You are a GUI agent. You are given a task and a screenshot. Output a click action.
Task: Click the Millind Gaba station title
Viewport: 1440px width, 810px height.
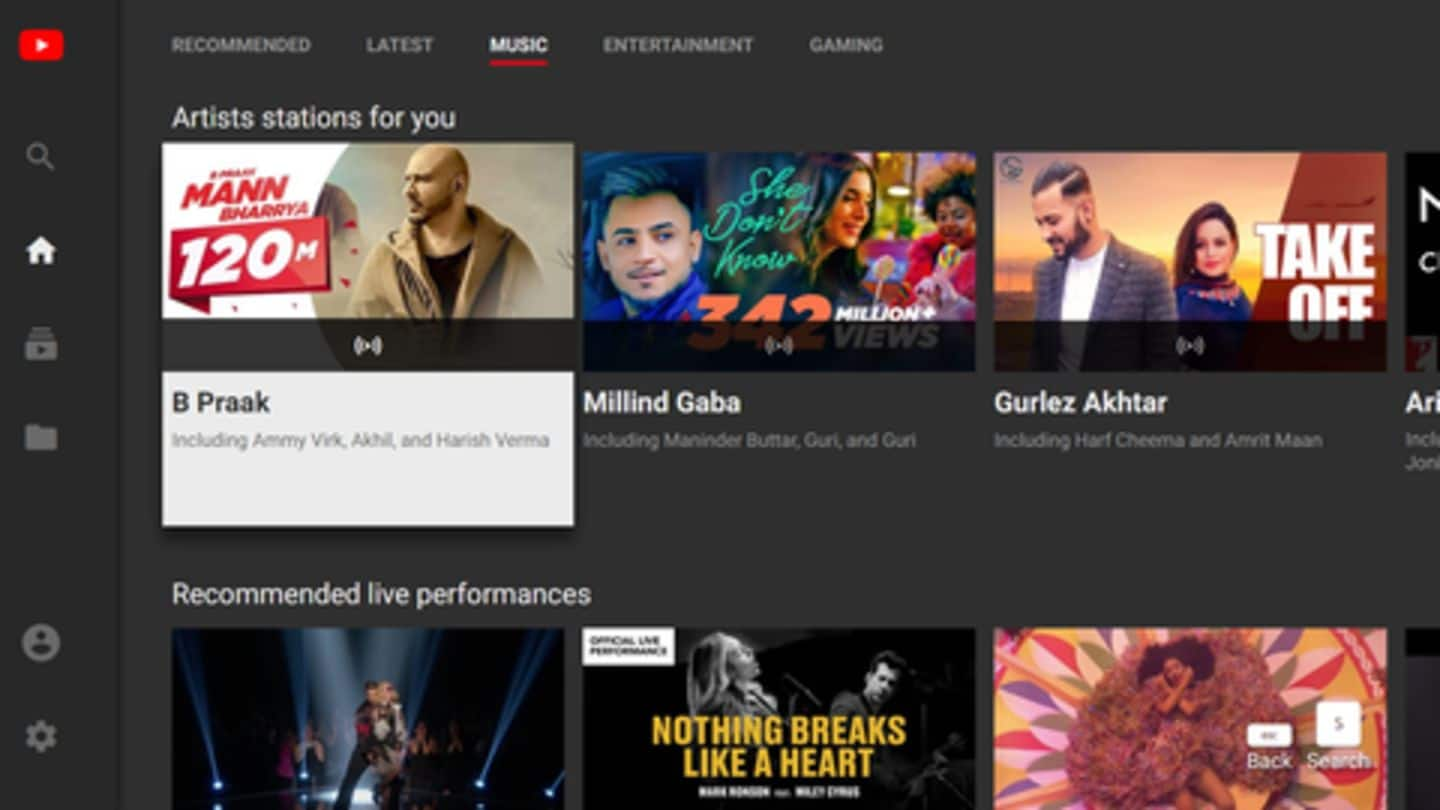click(x=662, y=403)
